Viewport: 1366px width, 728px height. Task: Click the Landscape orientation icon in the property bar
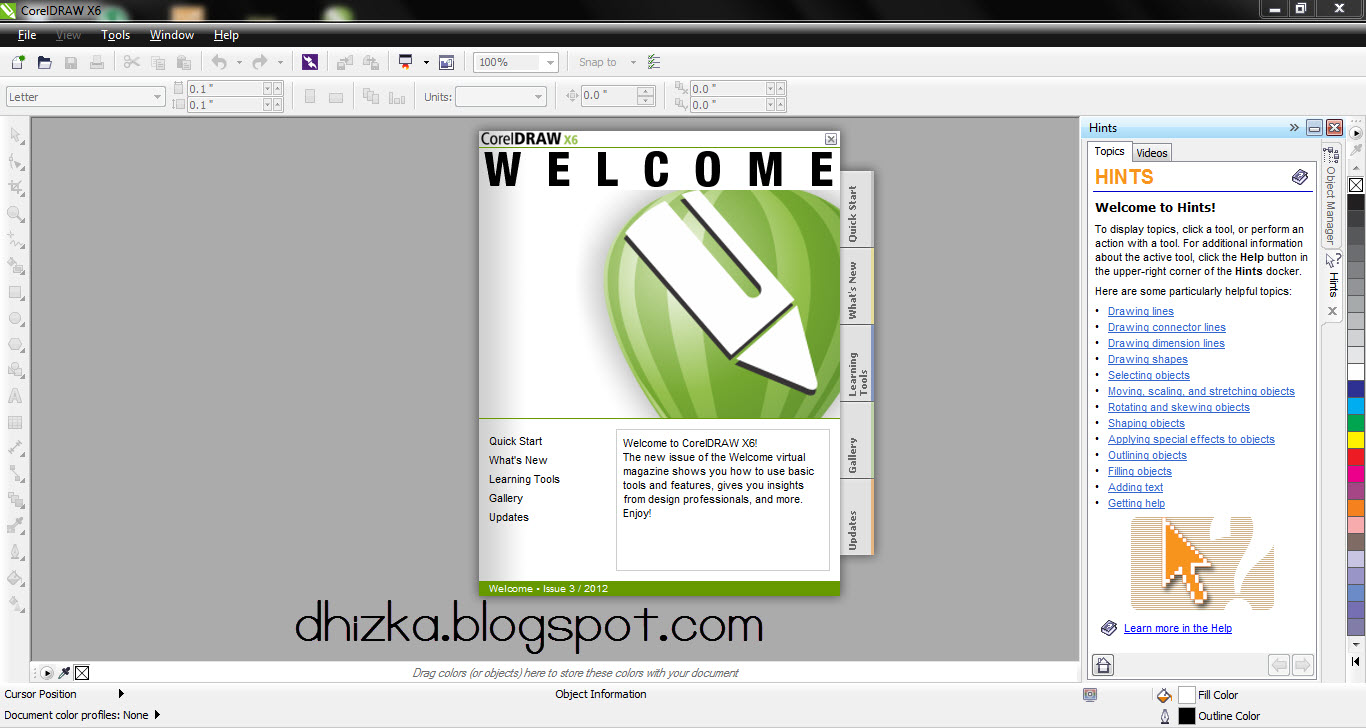click(336, 97)
